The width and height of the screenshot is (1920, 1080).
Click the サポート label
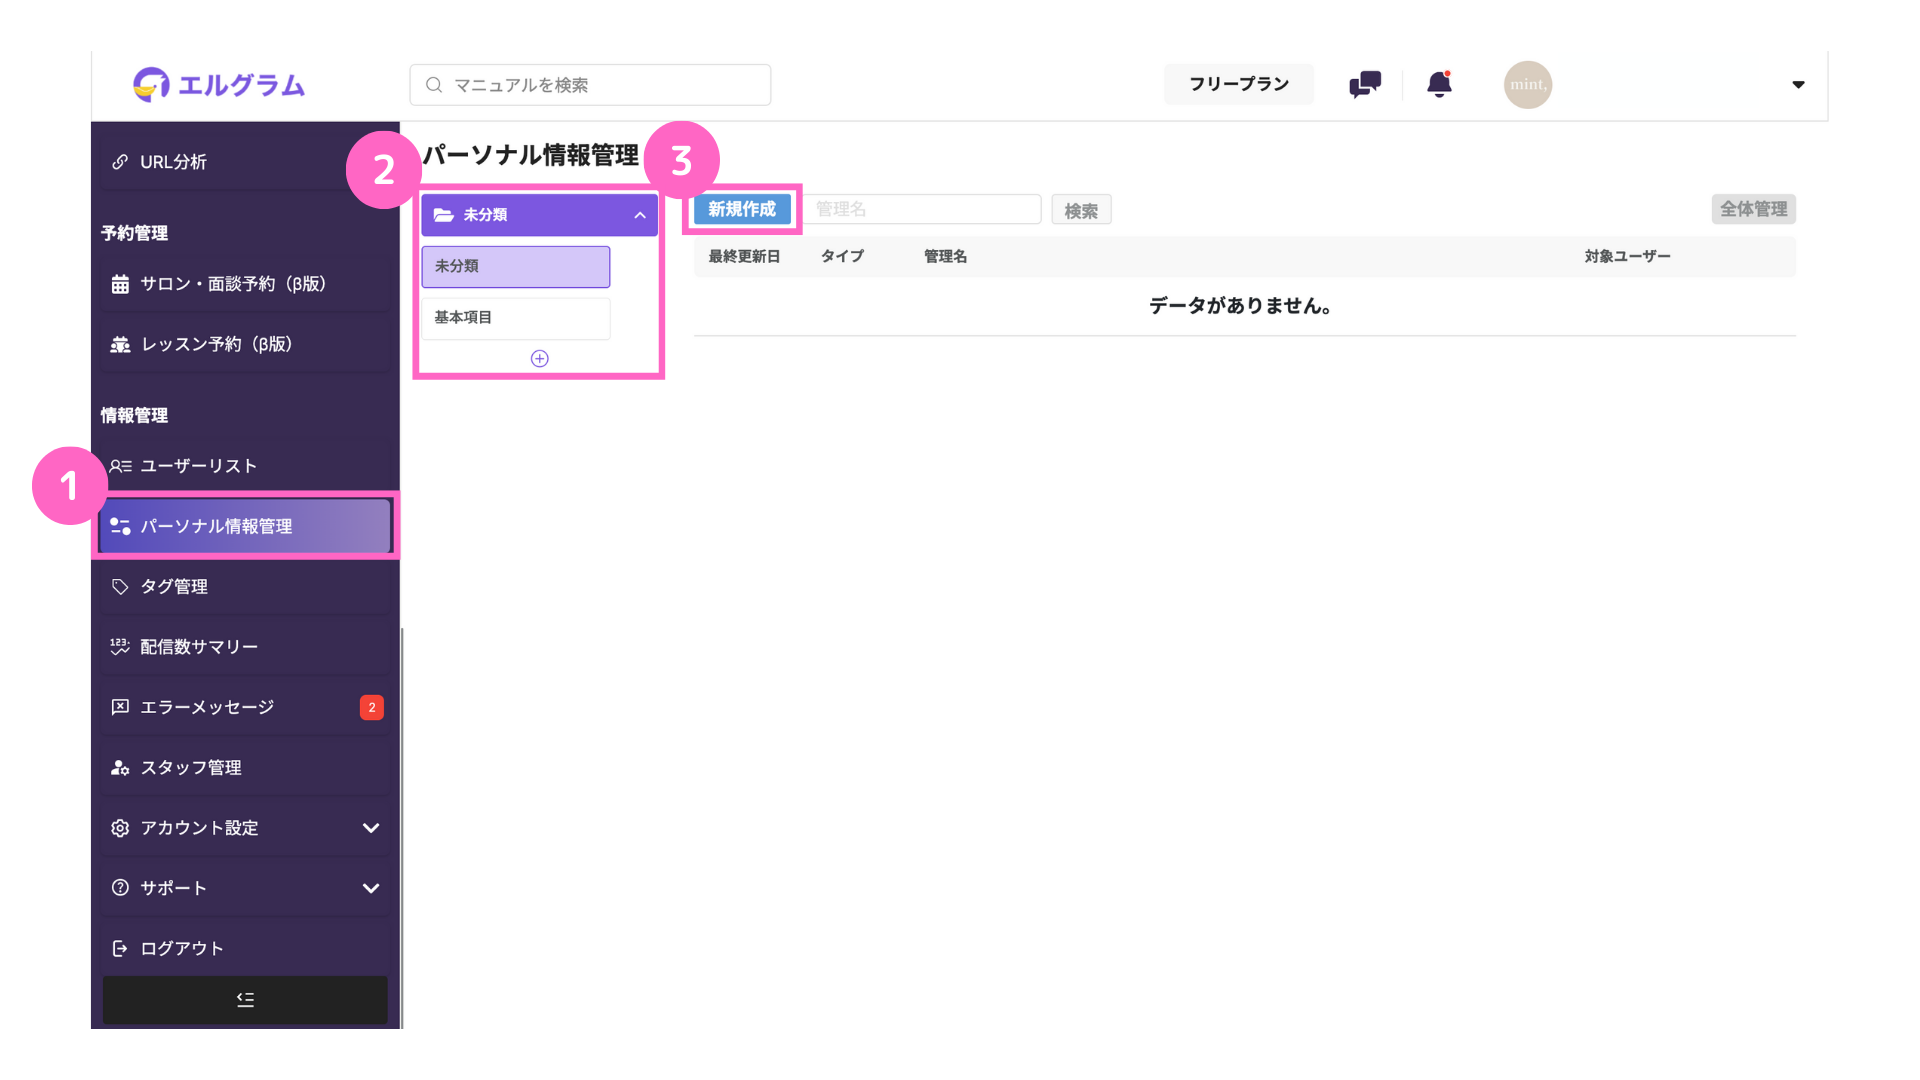point(173,888)
